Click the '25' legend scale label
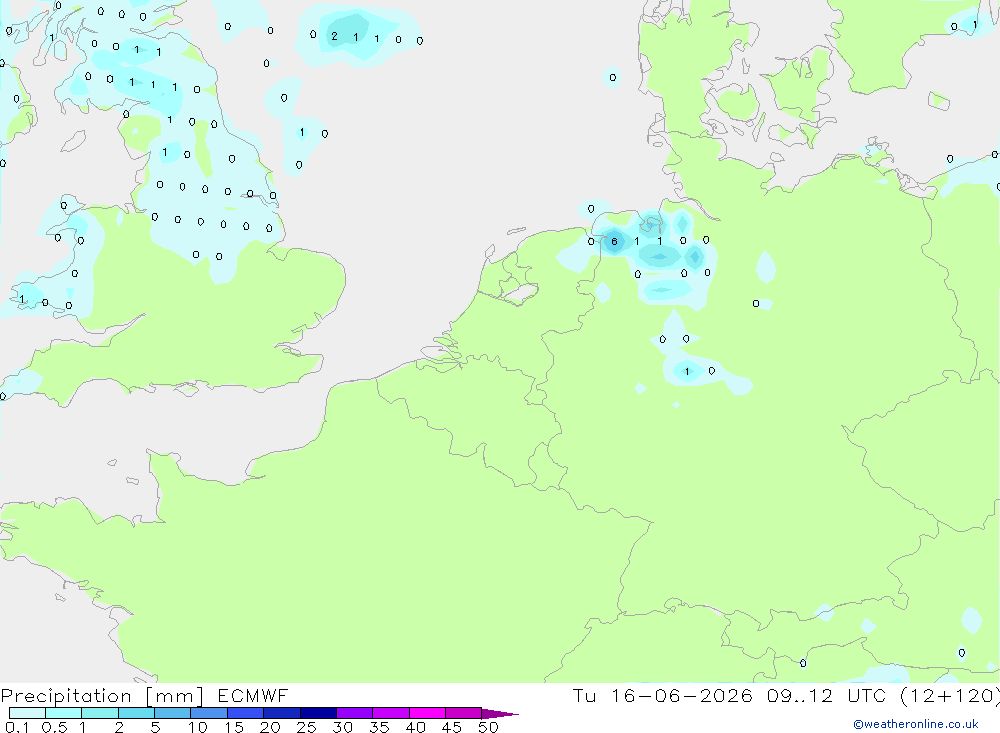 (x=306, y=727)
